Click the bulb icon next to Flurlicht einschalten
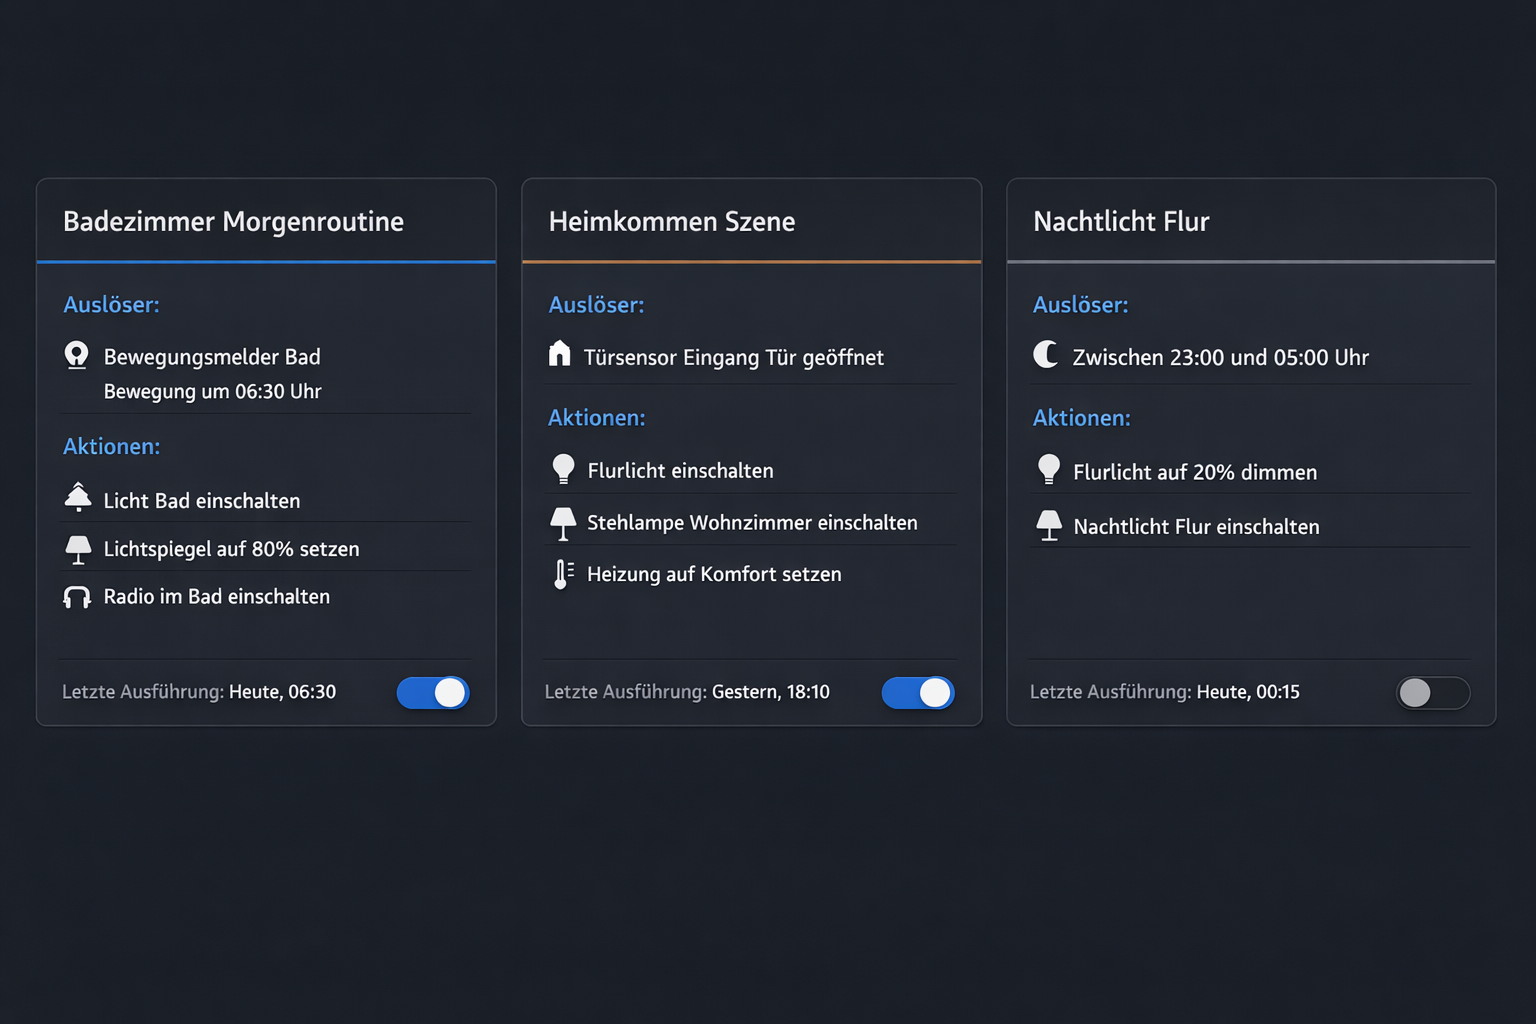This screenshot has width=1536, height=1024. pos(561,468)
